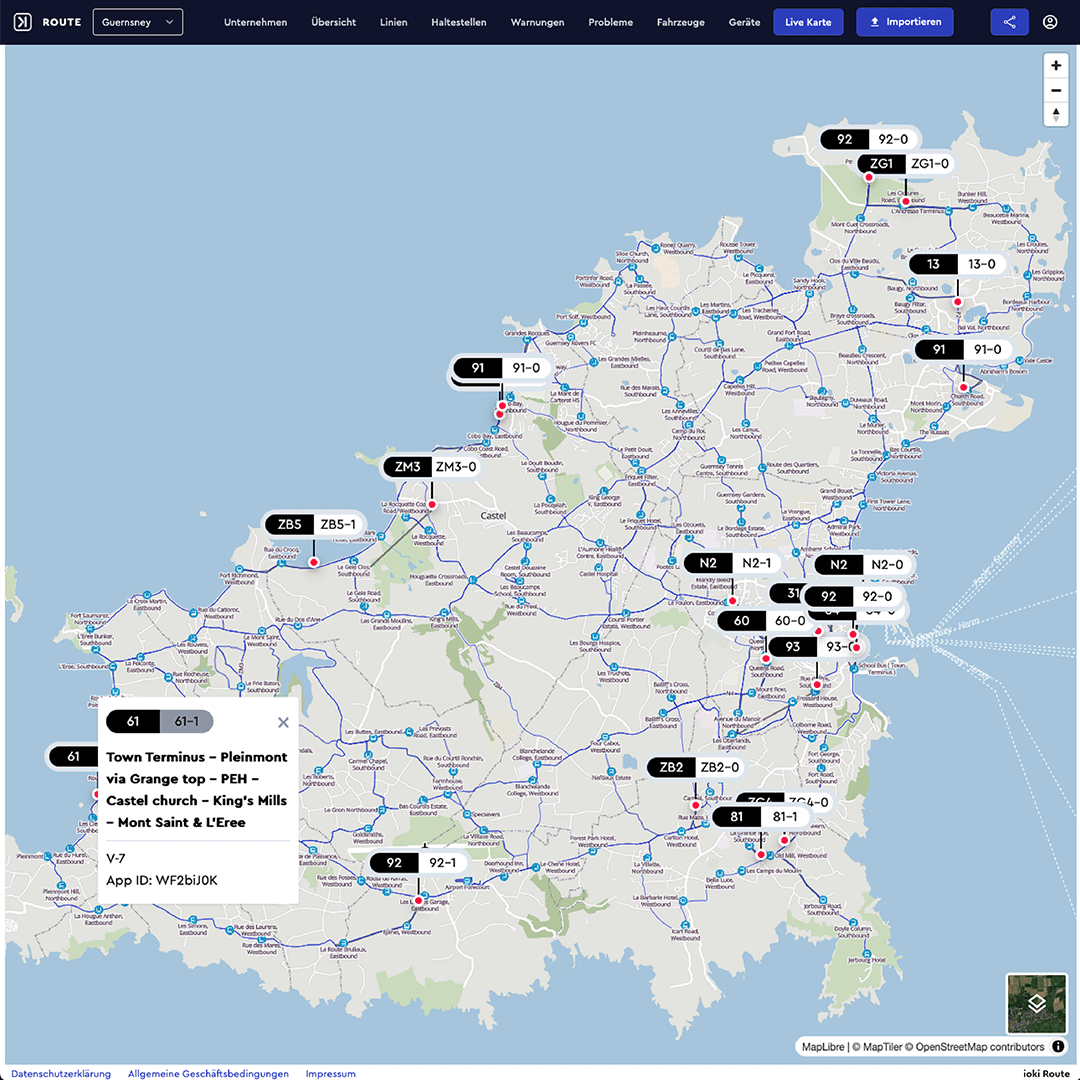Close the line 61 info popup

(x=283, y=722)
